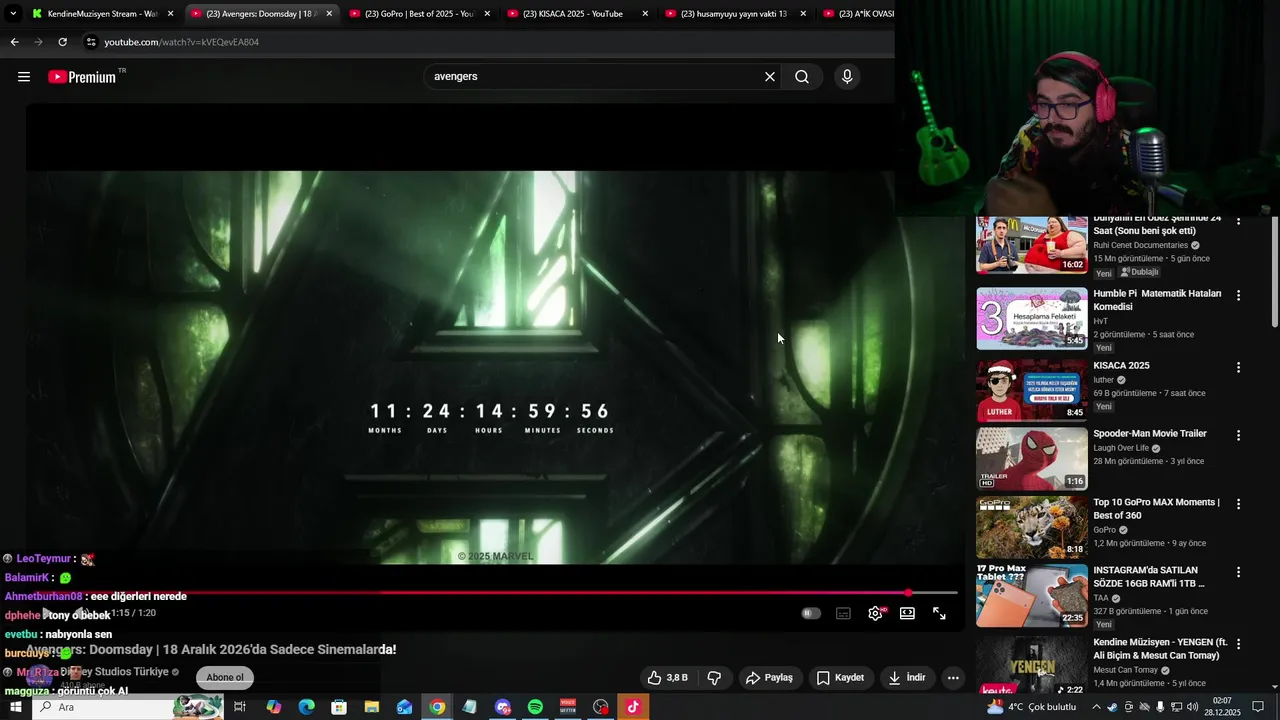Open TikTok app from taskbar
This screenshot has width=1280, height=720.
point(633,707)
